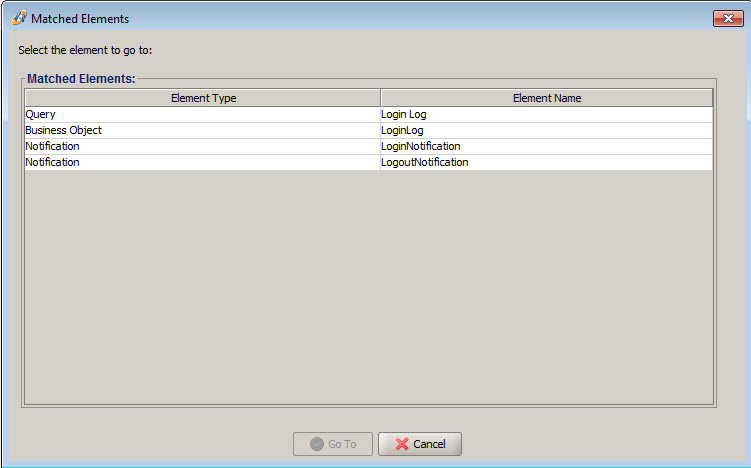Click the app icon beside the Matched Elements title

tap(19, 18)
